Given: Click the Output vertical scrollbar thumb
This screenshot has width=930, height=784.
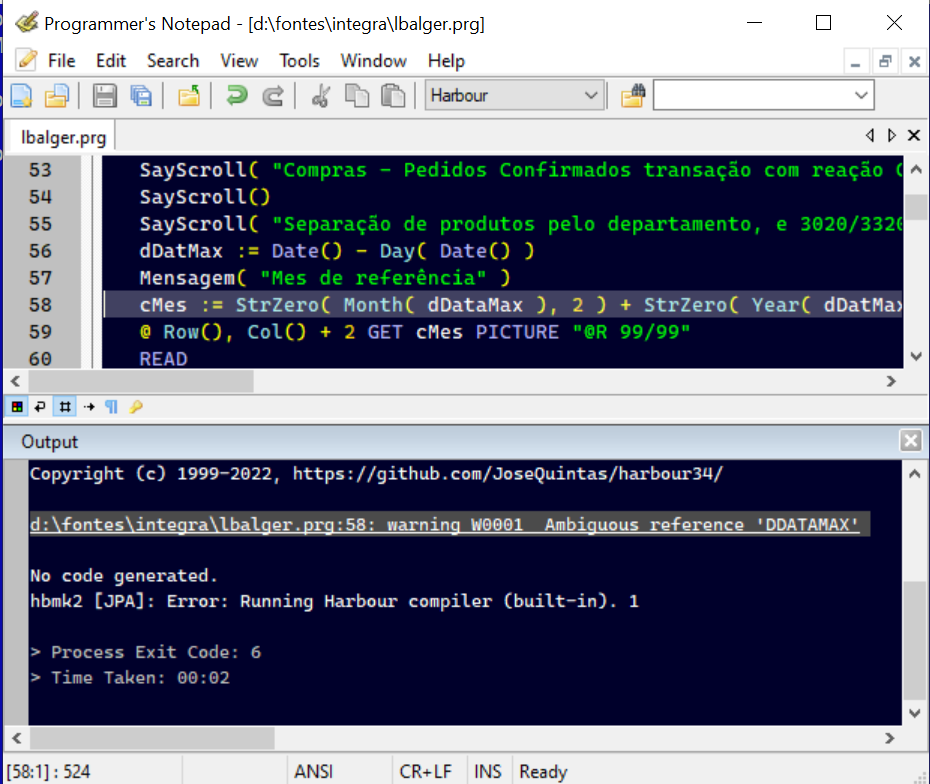Looking at the screenshot, I should point(915,640).
